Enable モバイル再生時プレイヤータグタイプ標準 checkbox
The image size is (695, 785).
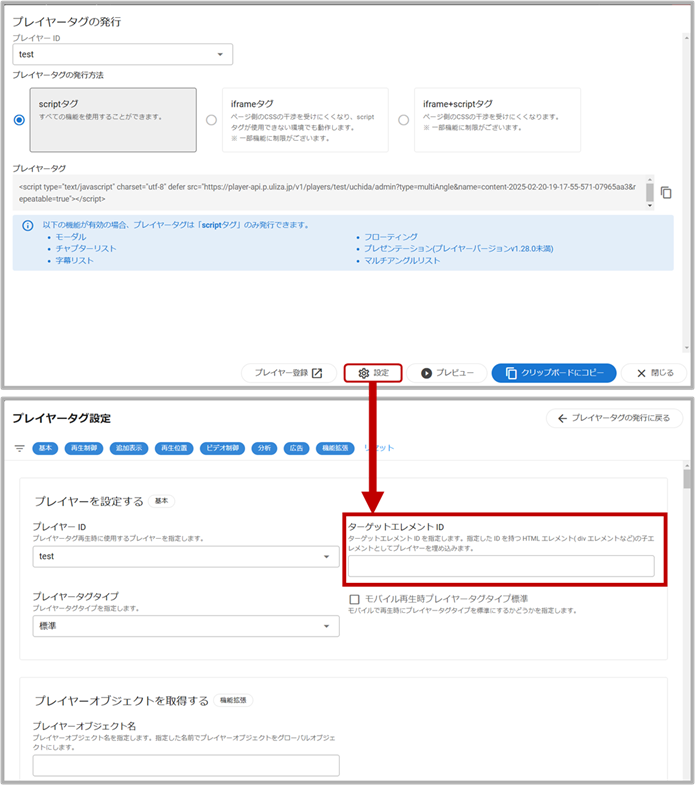pyautogui.click(x=355, y=599)
